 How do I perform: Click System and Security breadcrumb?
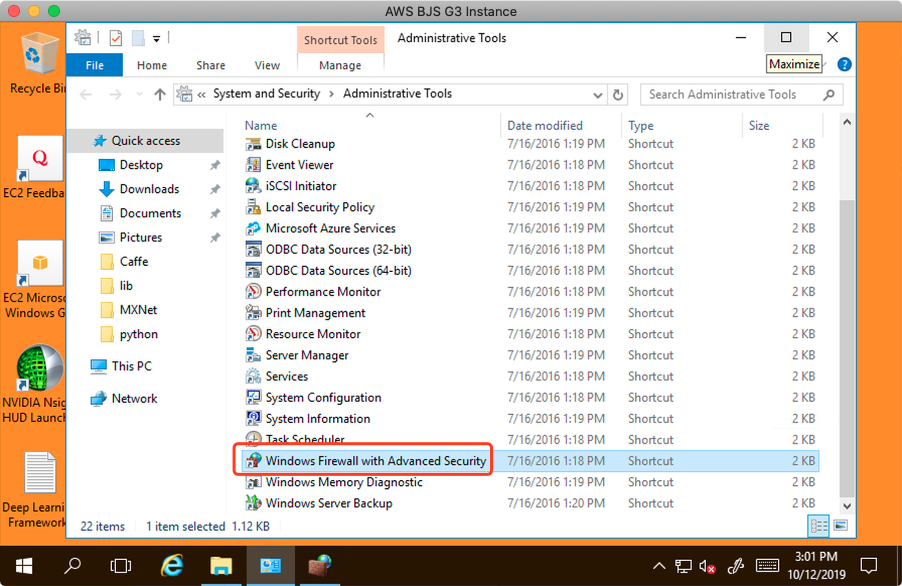[266, 94]
